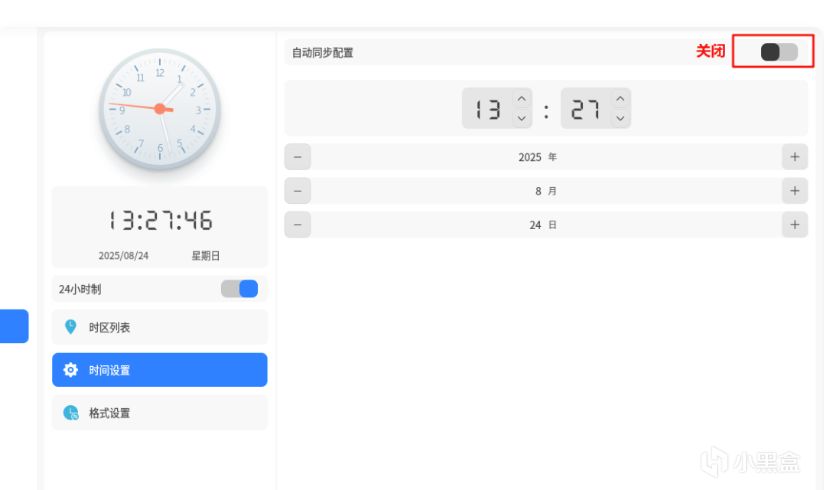824x490 pixels.
Task: Click the analog clock face
Action: [160, 109]
